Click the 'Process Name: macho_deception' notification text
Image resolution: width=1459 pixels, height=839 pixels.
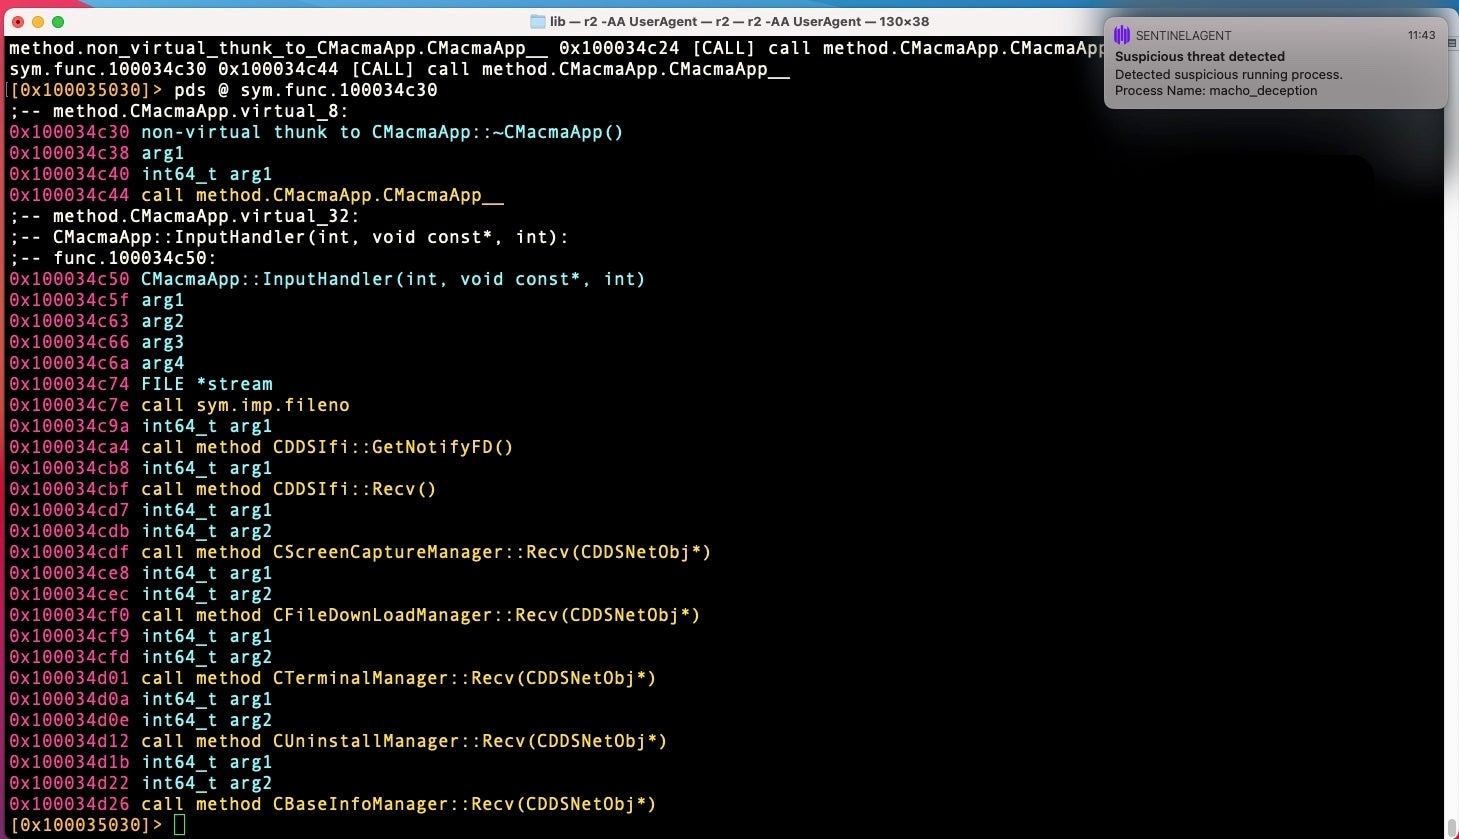[x=1215, y=91]
